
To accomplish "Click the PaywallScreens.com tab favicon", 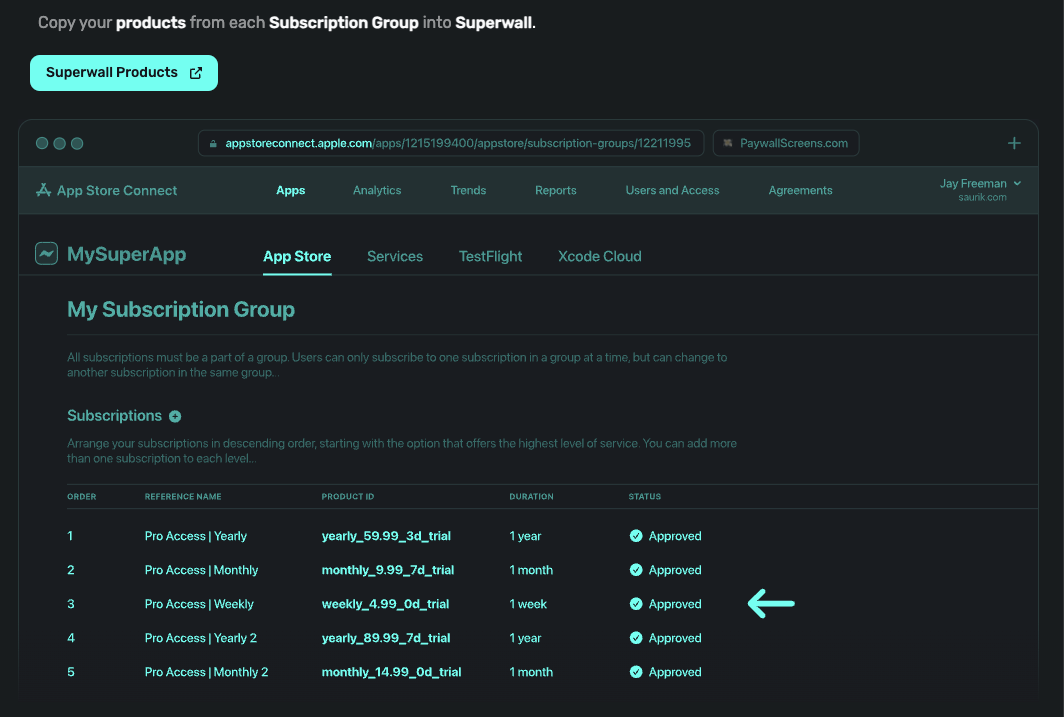I will pos(727,143).
